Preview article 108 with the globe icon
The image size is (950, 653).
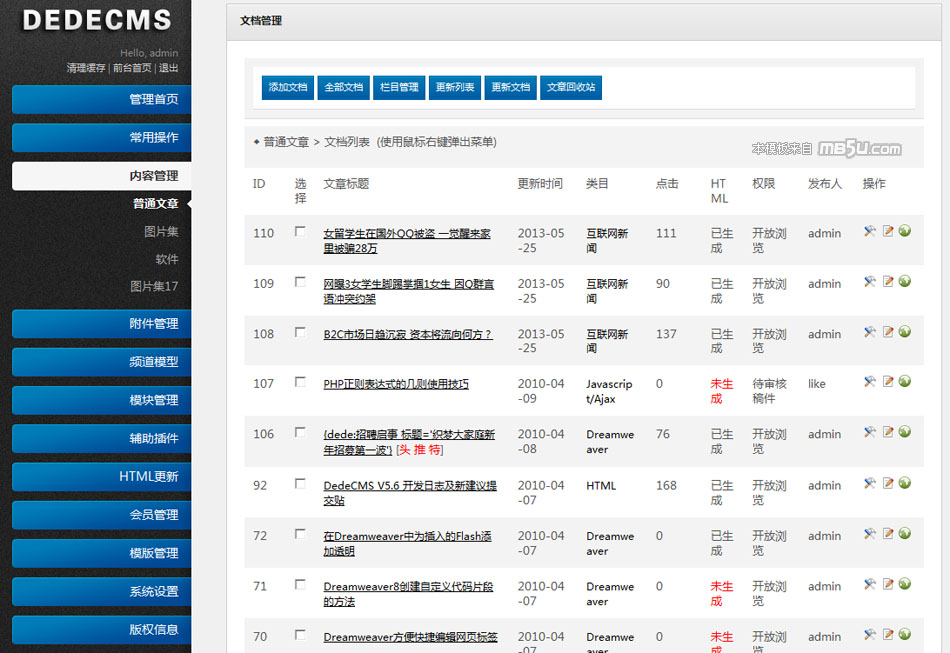[904, 332]
